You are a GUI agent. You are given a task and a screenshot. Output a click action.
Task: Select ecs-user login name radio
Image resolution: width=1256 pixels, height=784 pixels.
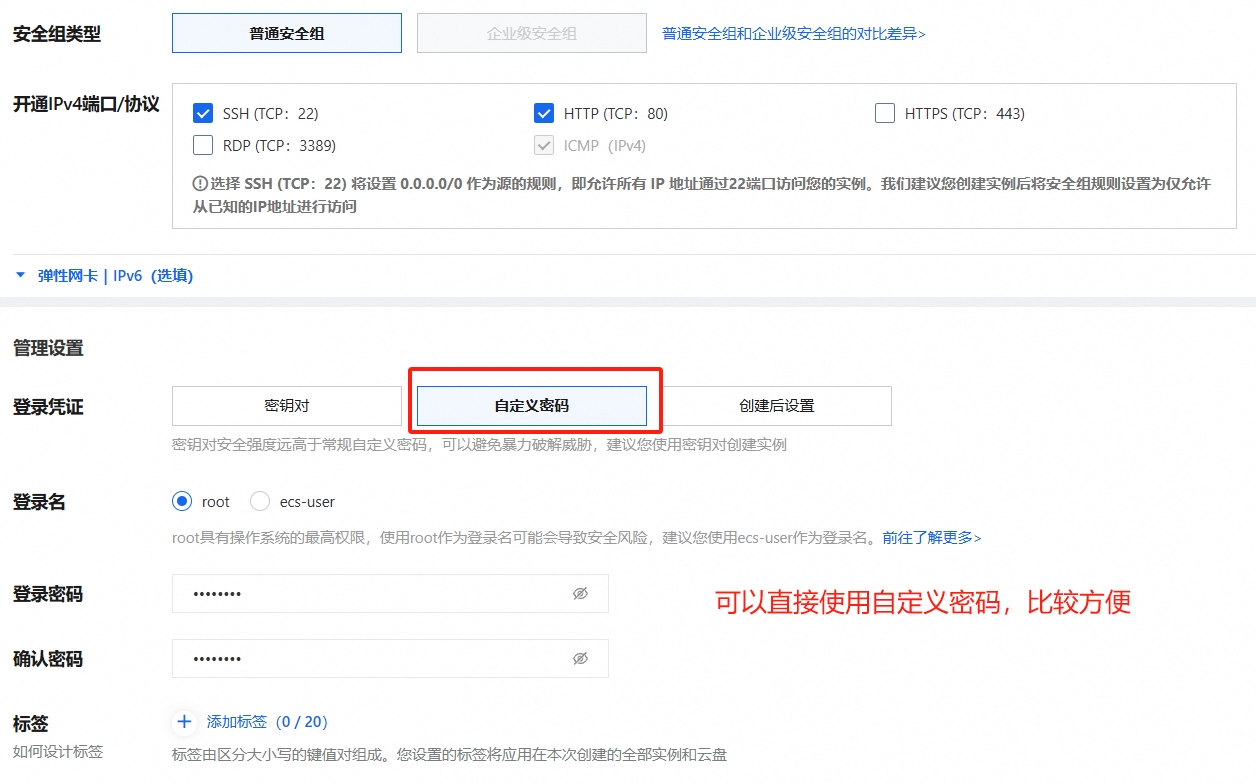click(260, 501)
